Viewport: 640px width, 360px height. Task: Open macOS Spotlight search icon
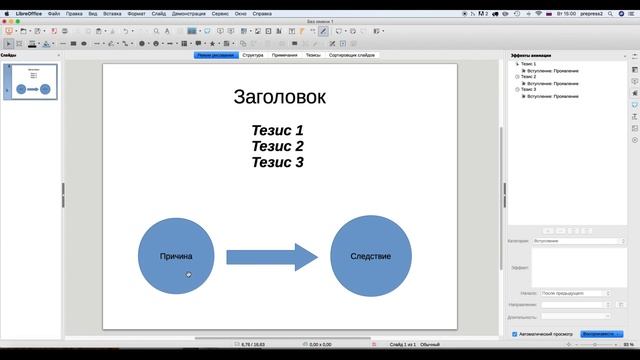click(610, 13)
